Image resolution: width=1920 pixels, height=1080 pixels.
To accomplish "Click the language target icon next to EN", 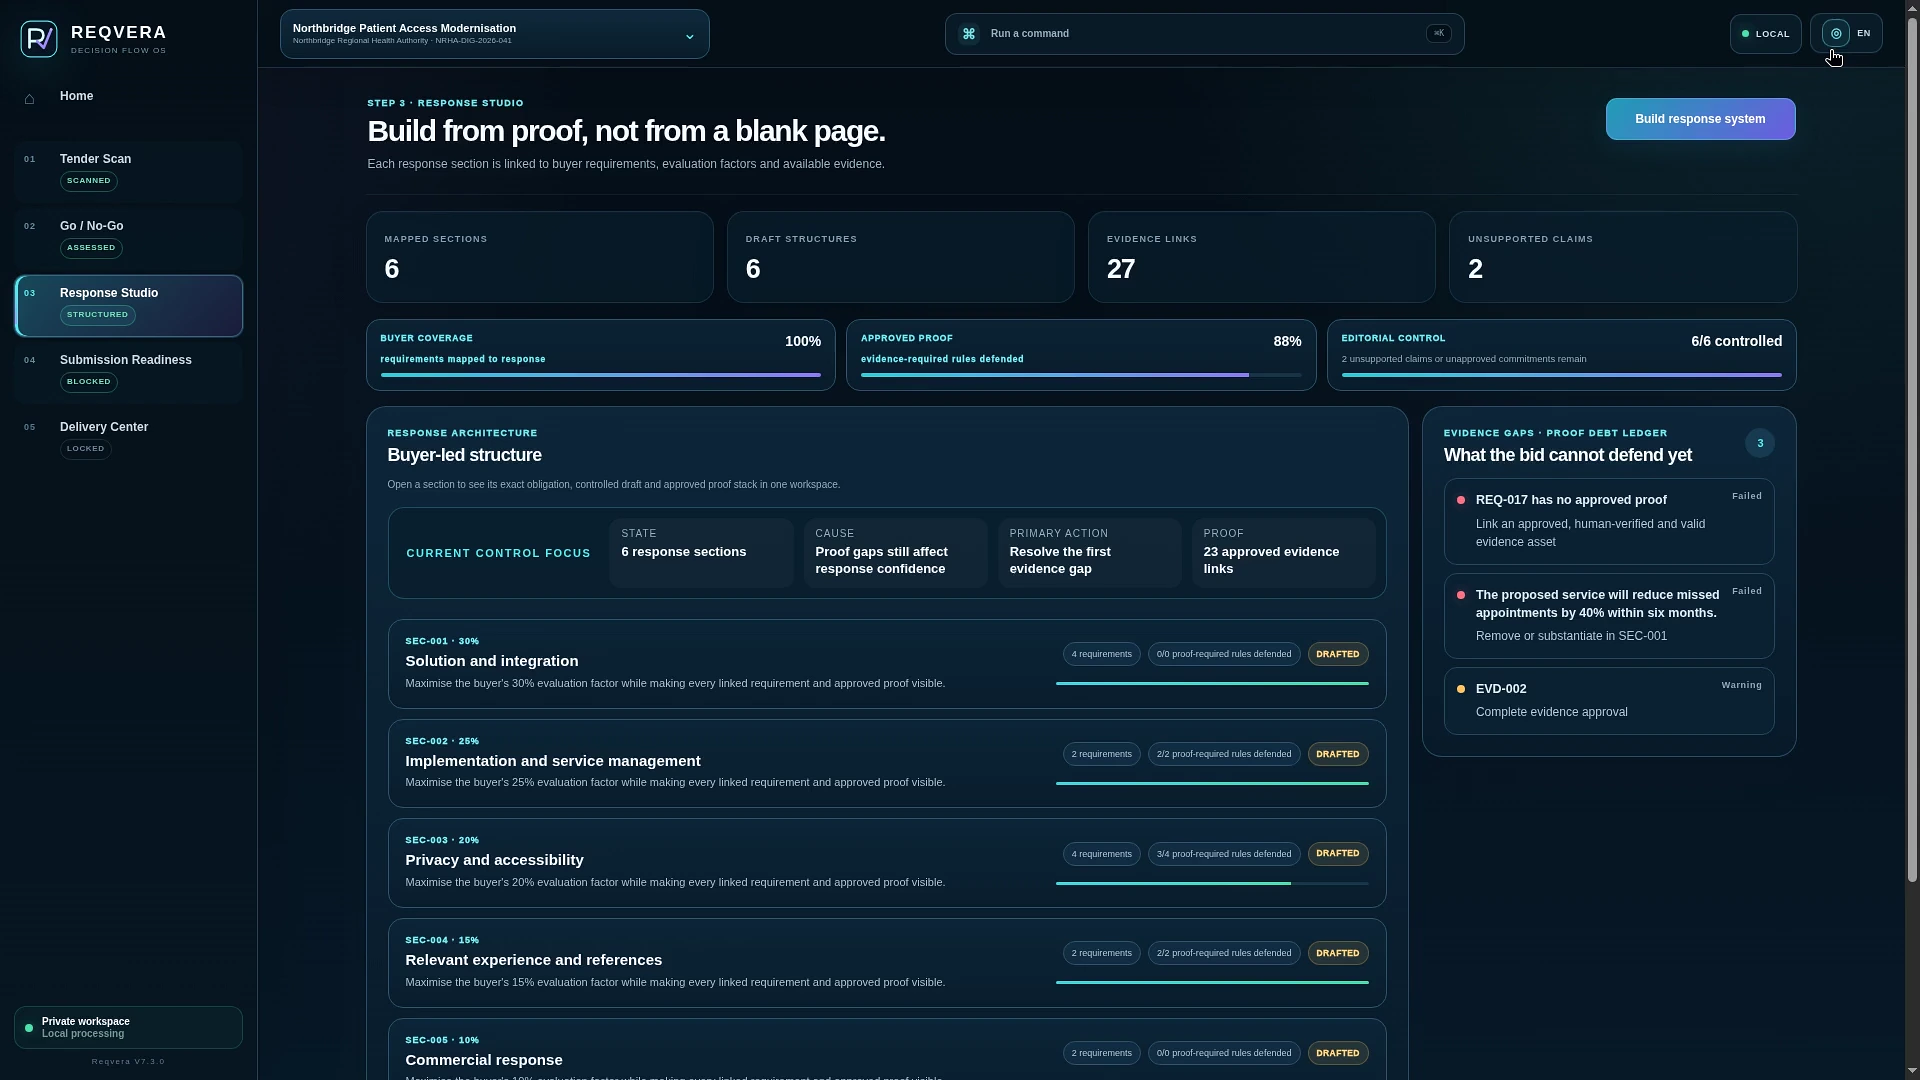I will click(x=1836, y=34).
